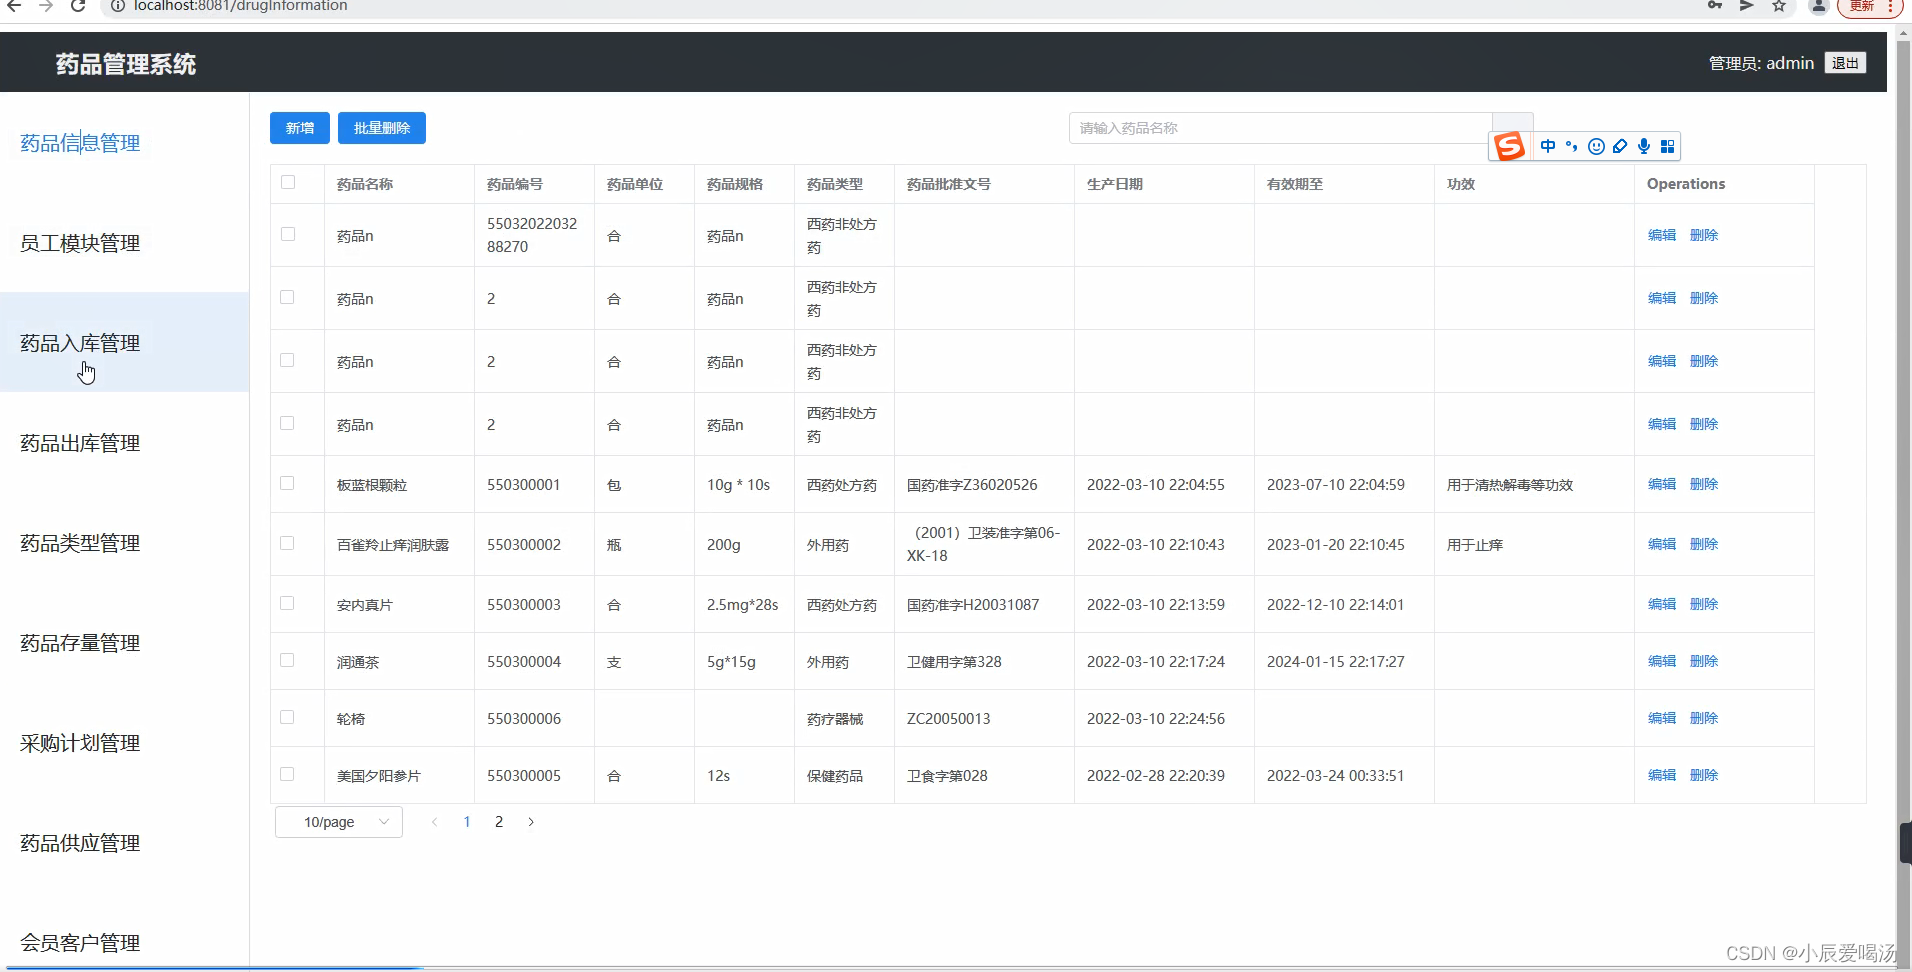Switch Chinese/English input mode (中)

[1548, 146]
